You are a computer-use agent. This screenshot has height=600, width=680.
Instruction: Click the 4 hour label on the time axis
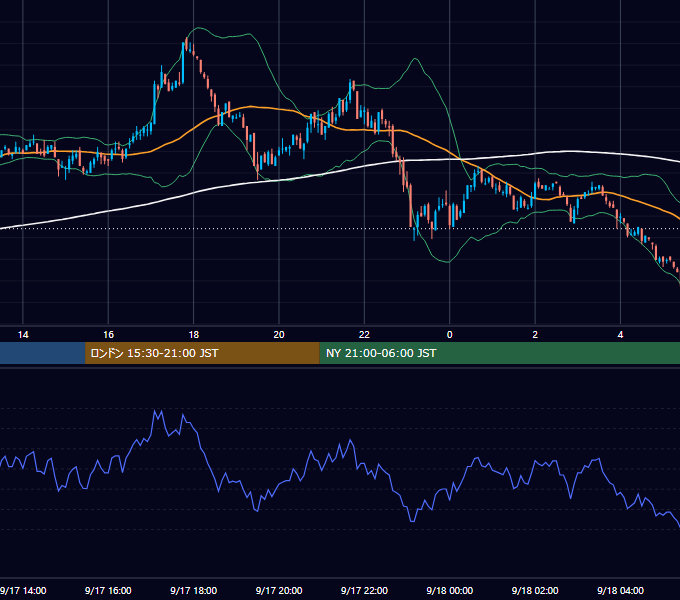621,335
